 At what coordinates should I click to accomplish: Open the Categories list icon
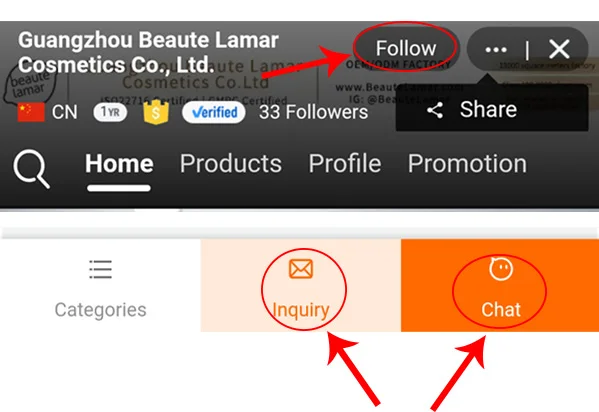[x=100, y=269]
